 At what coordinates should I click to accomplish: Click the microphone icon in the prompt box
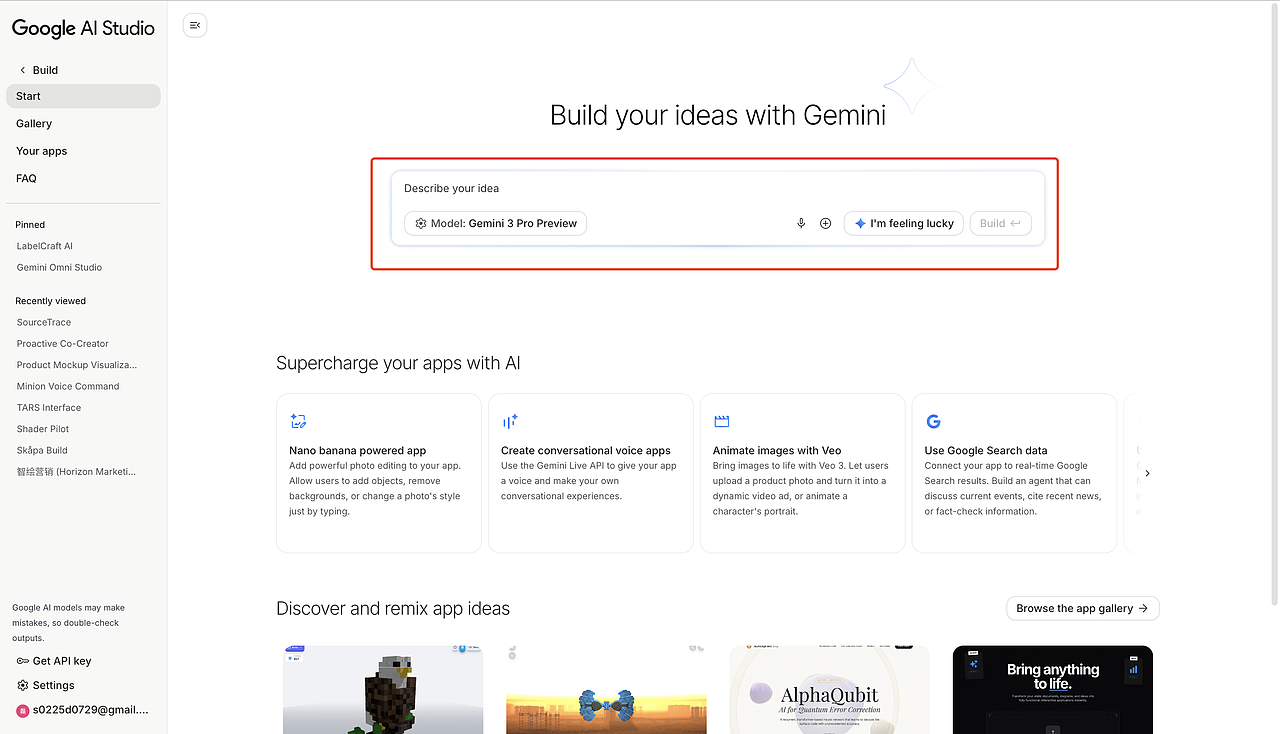point(801,223)
